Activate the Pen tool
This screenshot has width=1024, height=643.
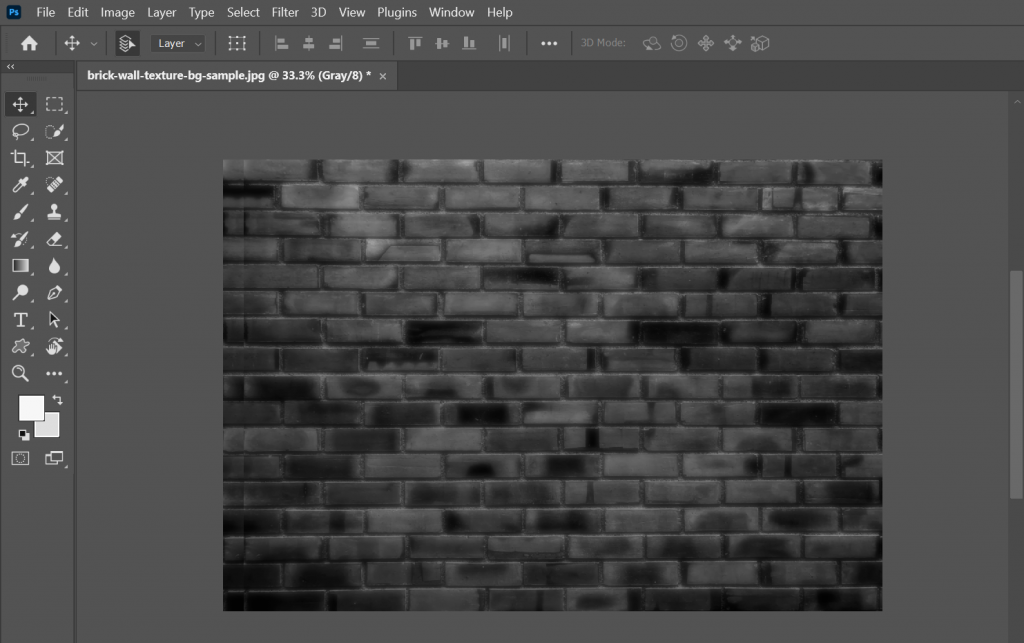(x=54, y=293)
